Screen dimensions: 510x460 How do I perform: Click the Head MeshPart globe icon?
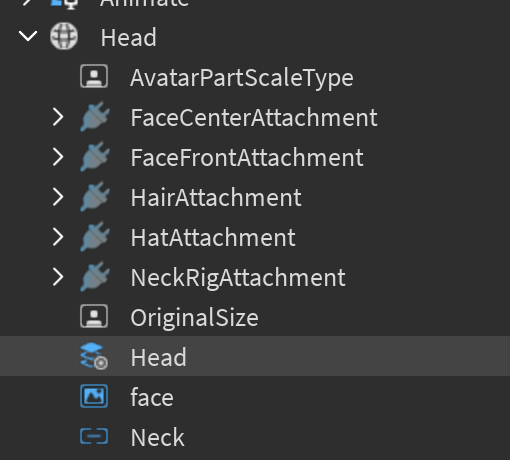(x=64, y=36)
